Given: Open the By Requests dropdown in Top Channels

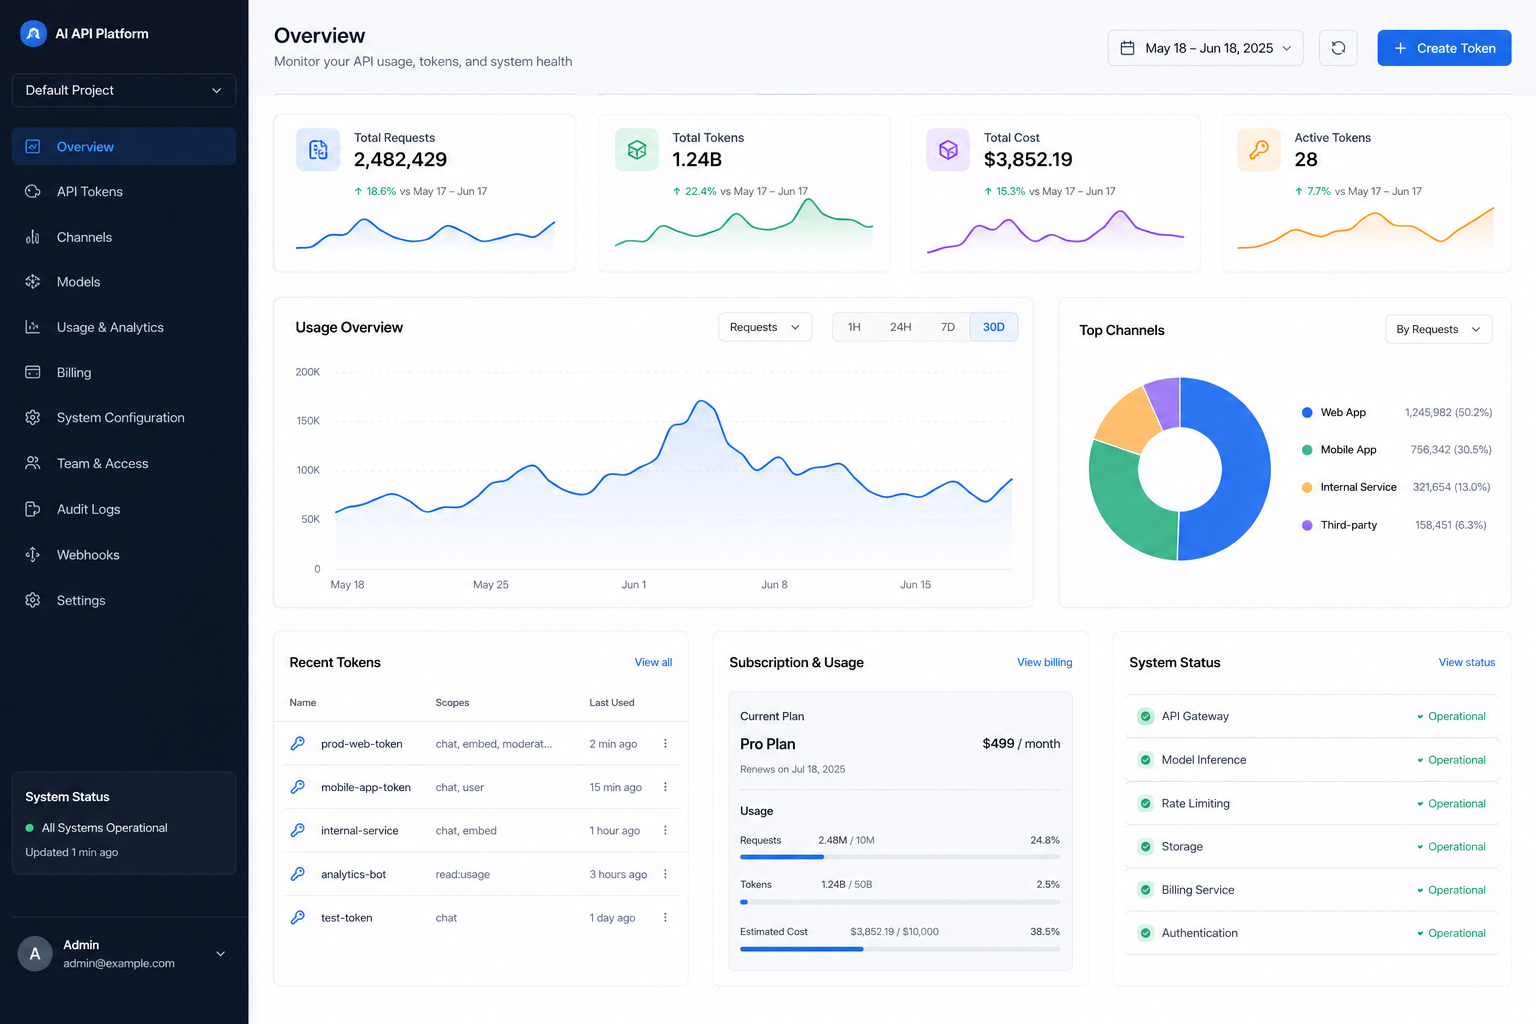Looking at the screenshot, I should click(x=1438, y=329).
